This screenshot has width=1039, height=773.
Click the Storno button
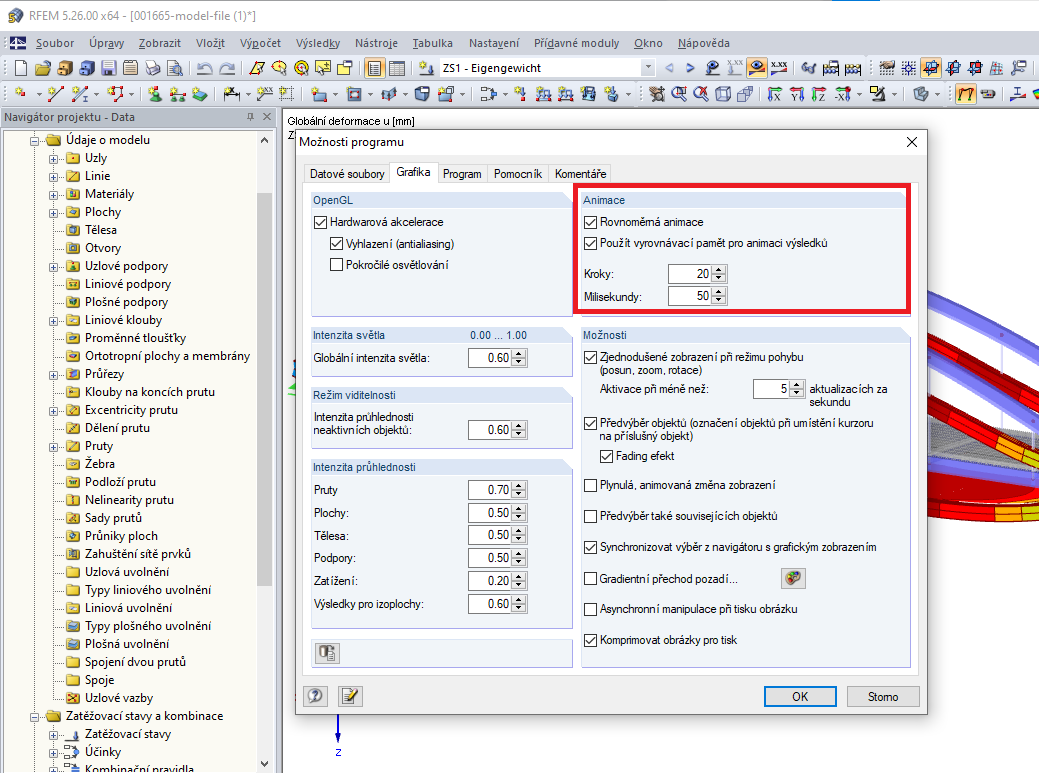coord(883,697)
